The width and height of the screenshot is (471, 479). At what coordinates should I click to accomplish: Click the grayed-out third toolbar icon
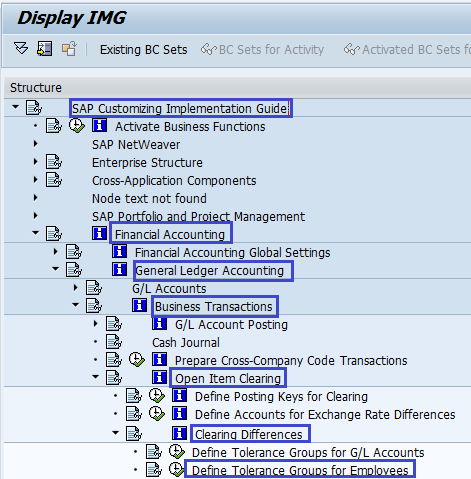coord(69,49)
